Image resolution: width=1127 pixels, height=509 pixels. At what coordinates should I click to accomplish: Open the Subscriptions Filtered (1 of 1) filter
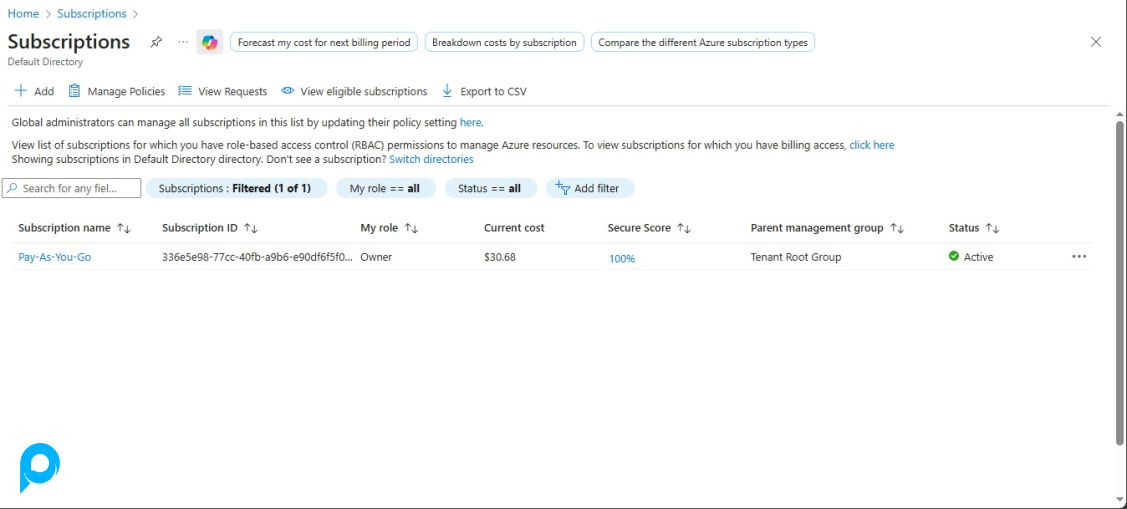coord(236,188)
